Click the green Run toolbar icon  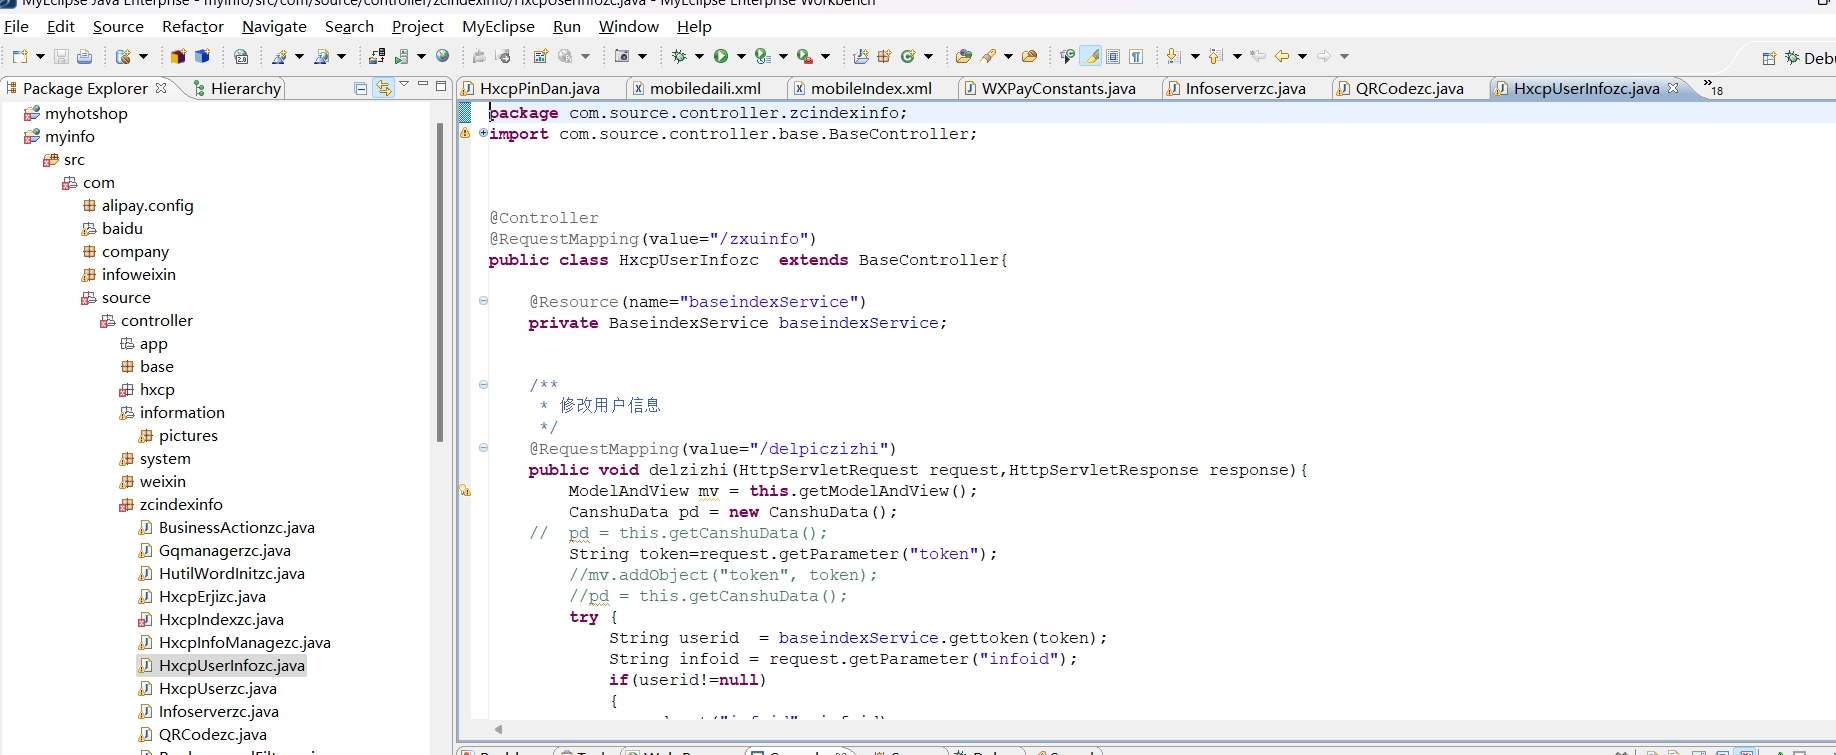pyautogui.click(x=721, y=57)
